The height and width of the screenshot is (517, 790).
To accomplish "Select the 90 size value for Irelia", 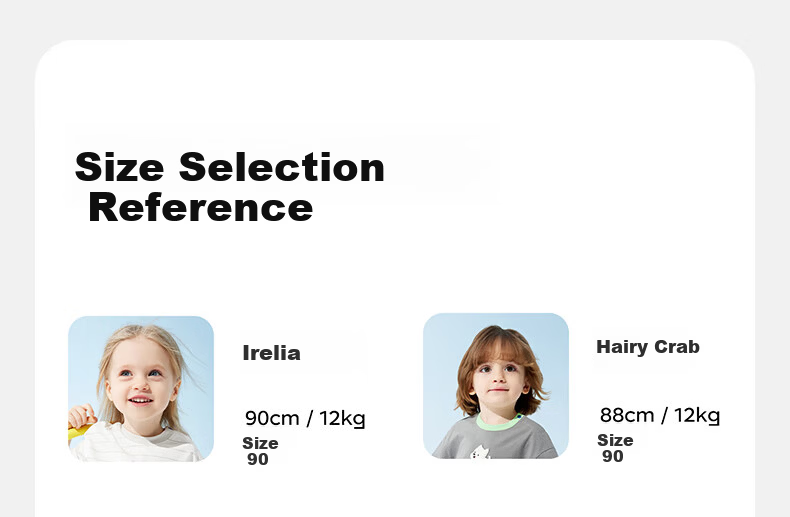I will point(258,460).
